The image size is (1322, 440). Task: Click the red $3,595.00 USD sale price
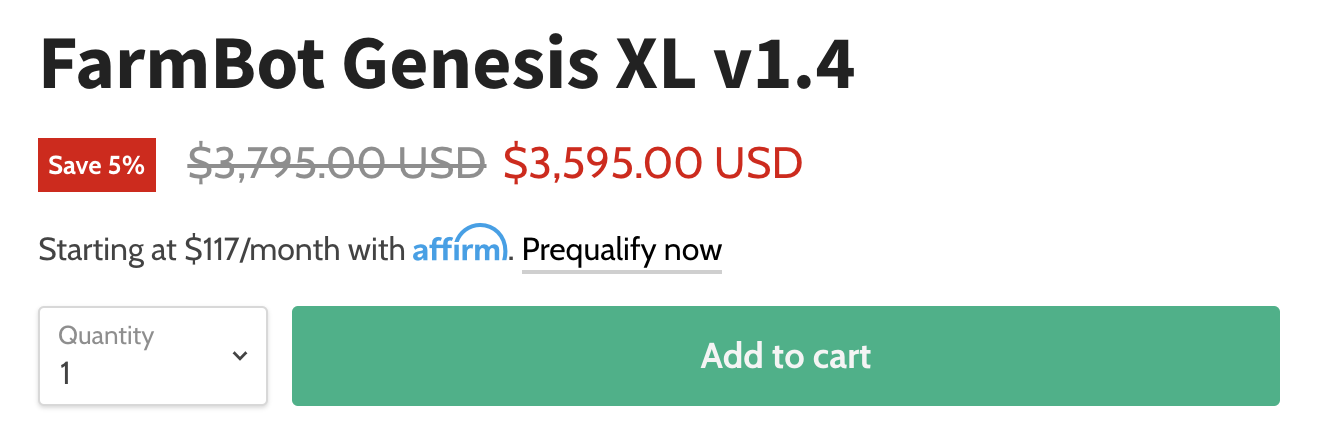pos(653,164)
